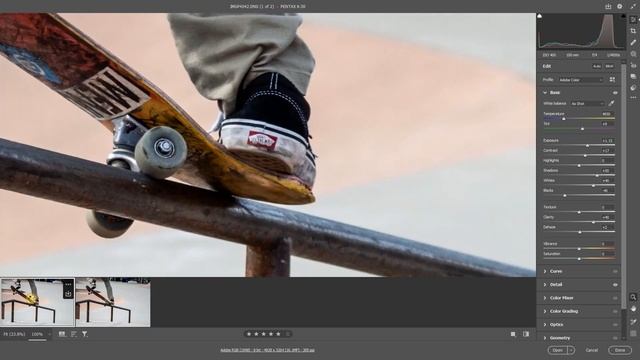
Task: Select the Crop tool icon
Action: [x=633, y=31]
